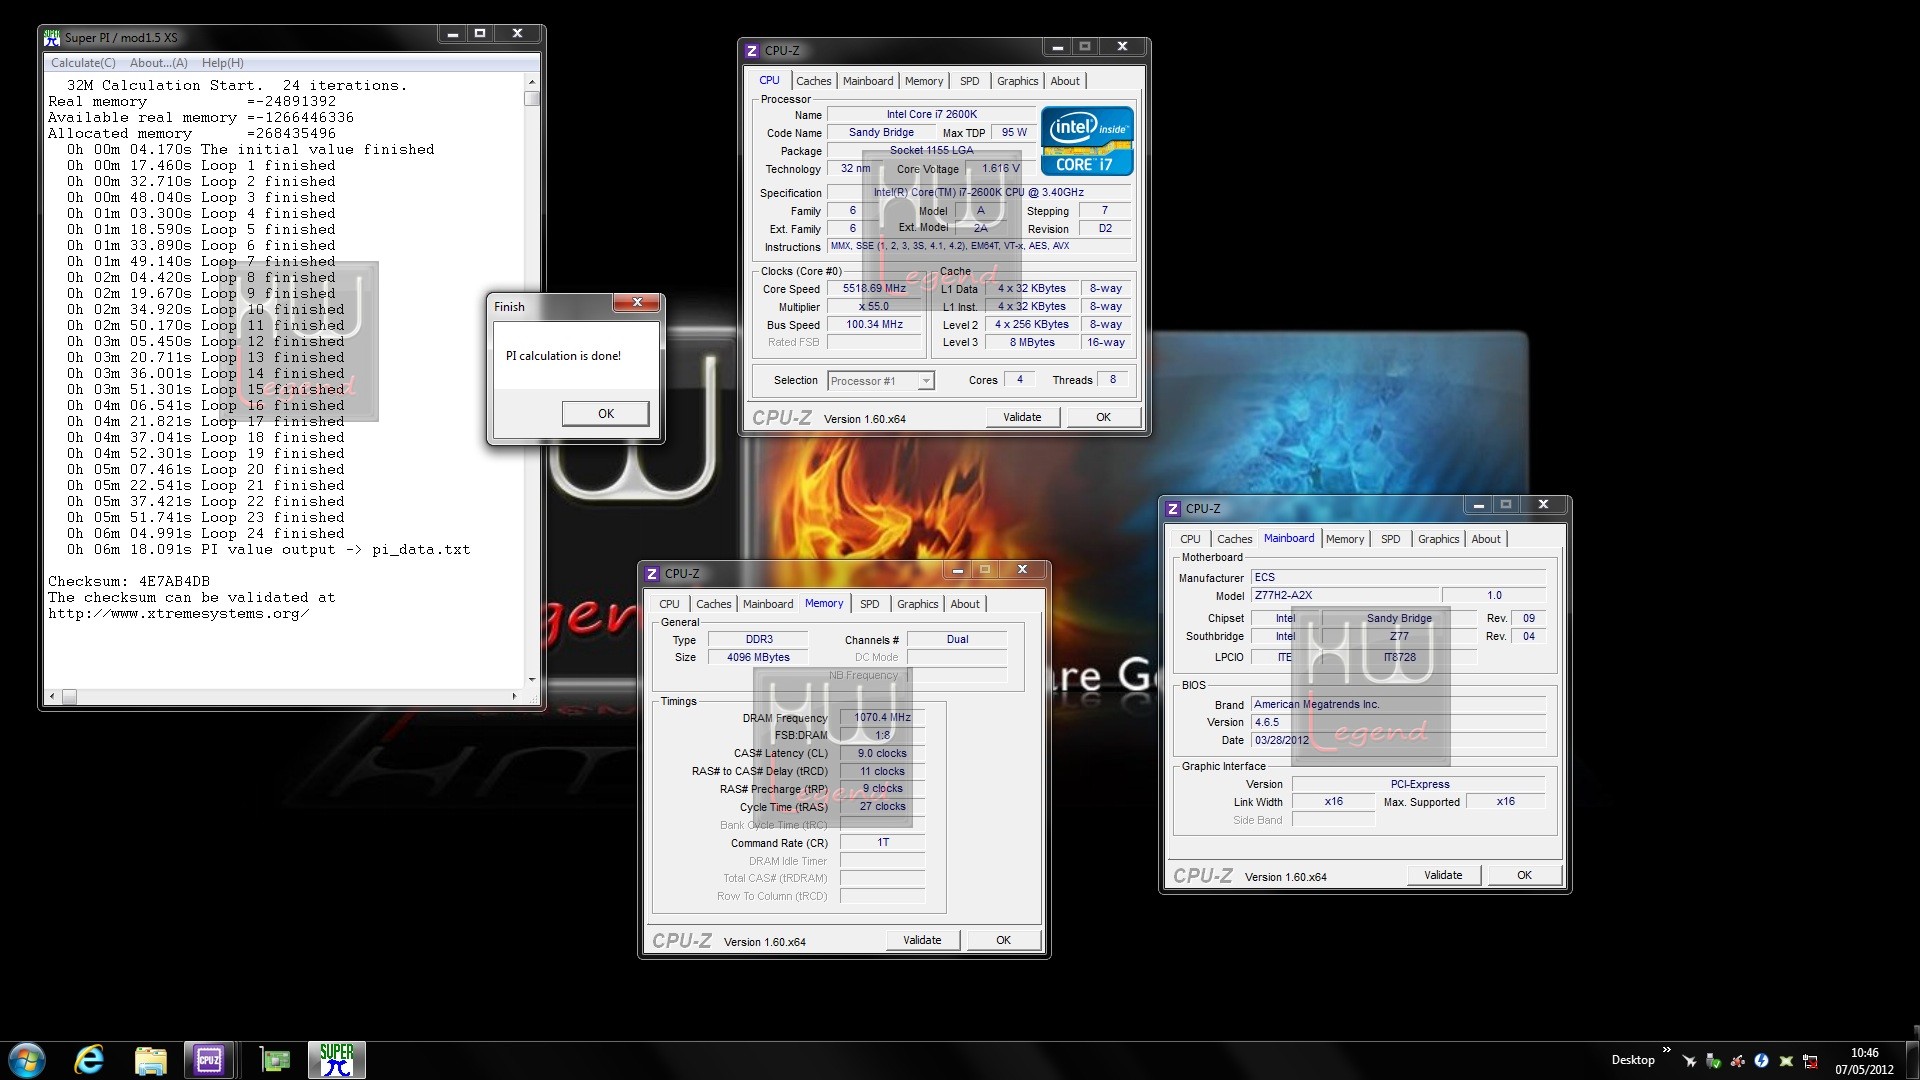Open the Windows Start orb
The image size is (1920, 1080).
[x=27, y=1060]
